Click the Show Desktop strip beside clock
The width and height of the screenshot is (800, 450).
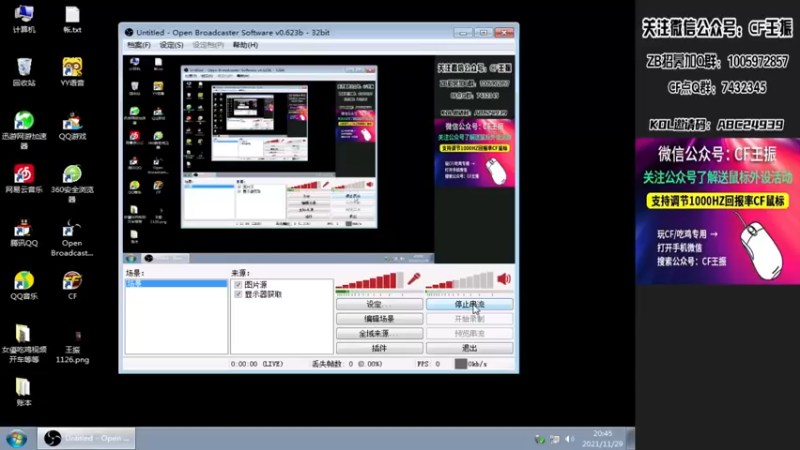tap(631, 439)
